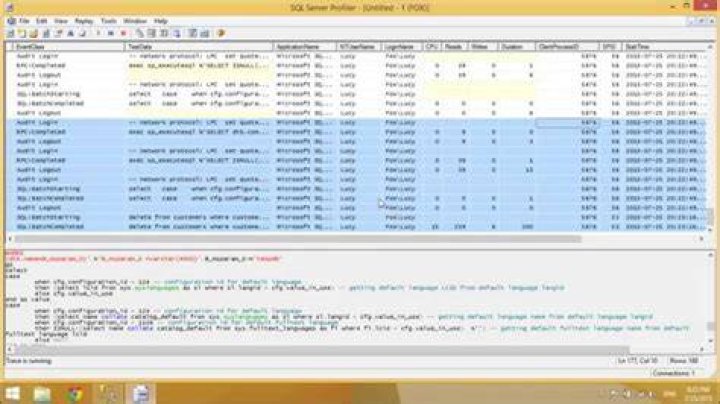Click the StartTime column header
Viewport: 720px width, 404px height.
[x=664, y=47]
